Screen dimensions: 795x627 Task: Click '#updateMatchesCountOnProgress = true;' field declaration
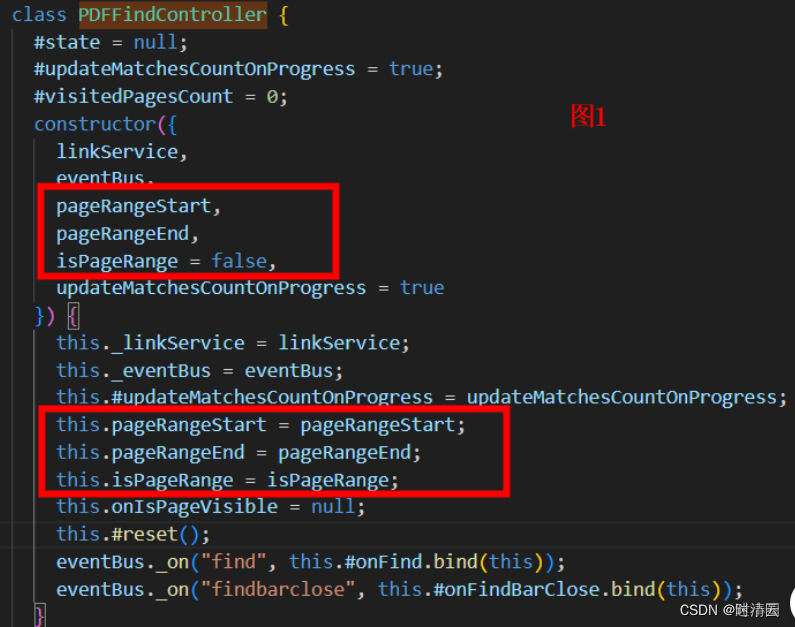pos(238,69)
